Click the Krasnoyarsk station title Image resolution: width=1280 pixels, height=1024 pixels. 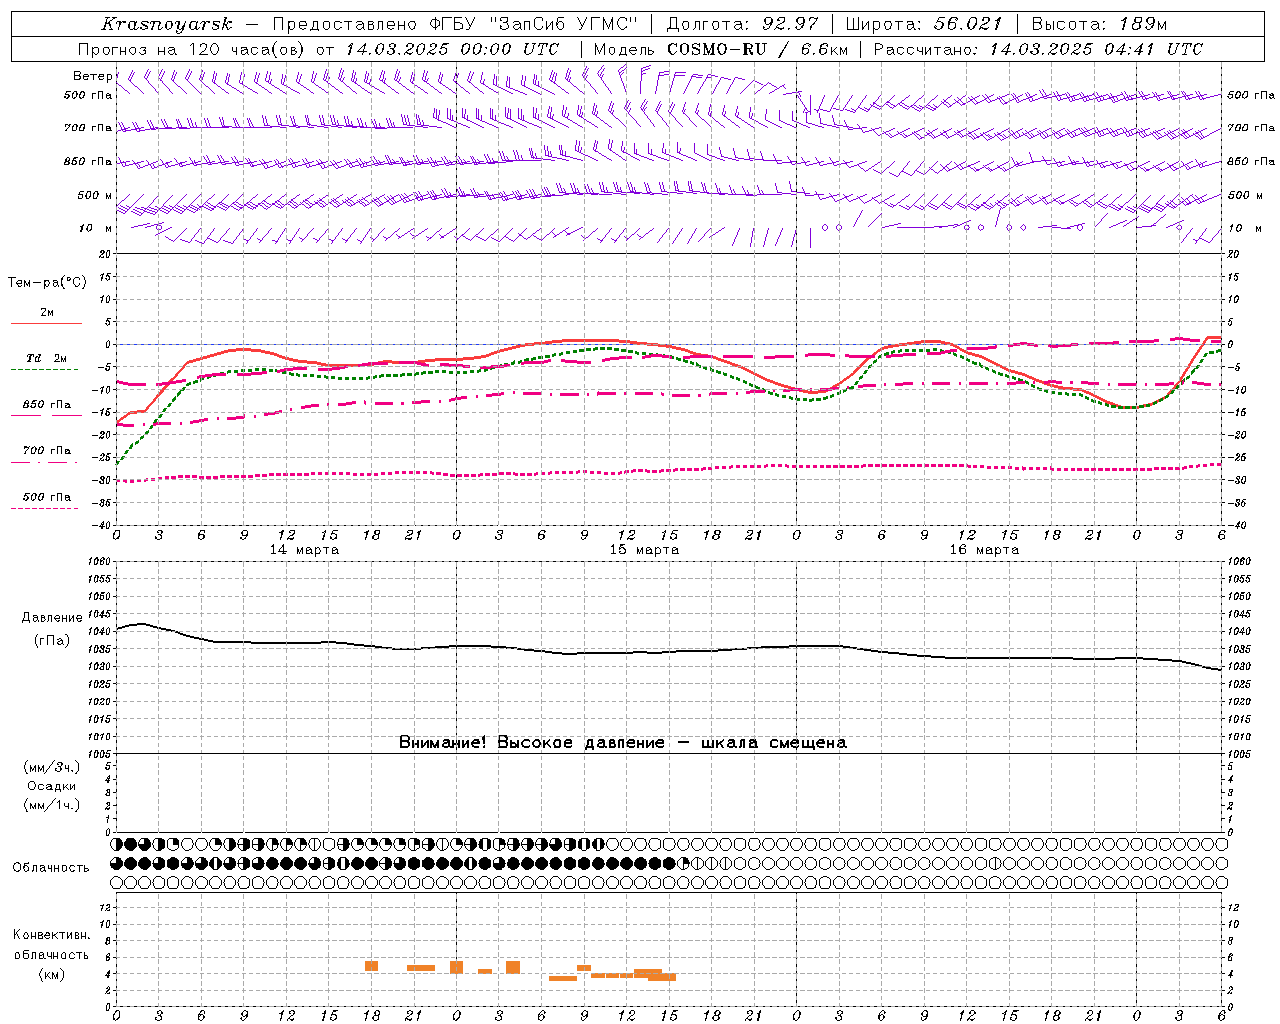[167, 24]
